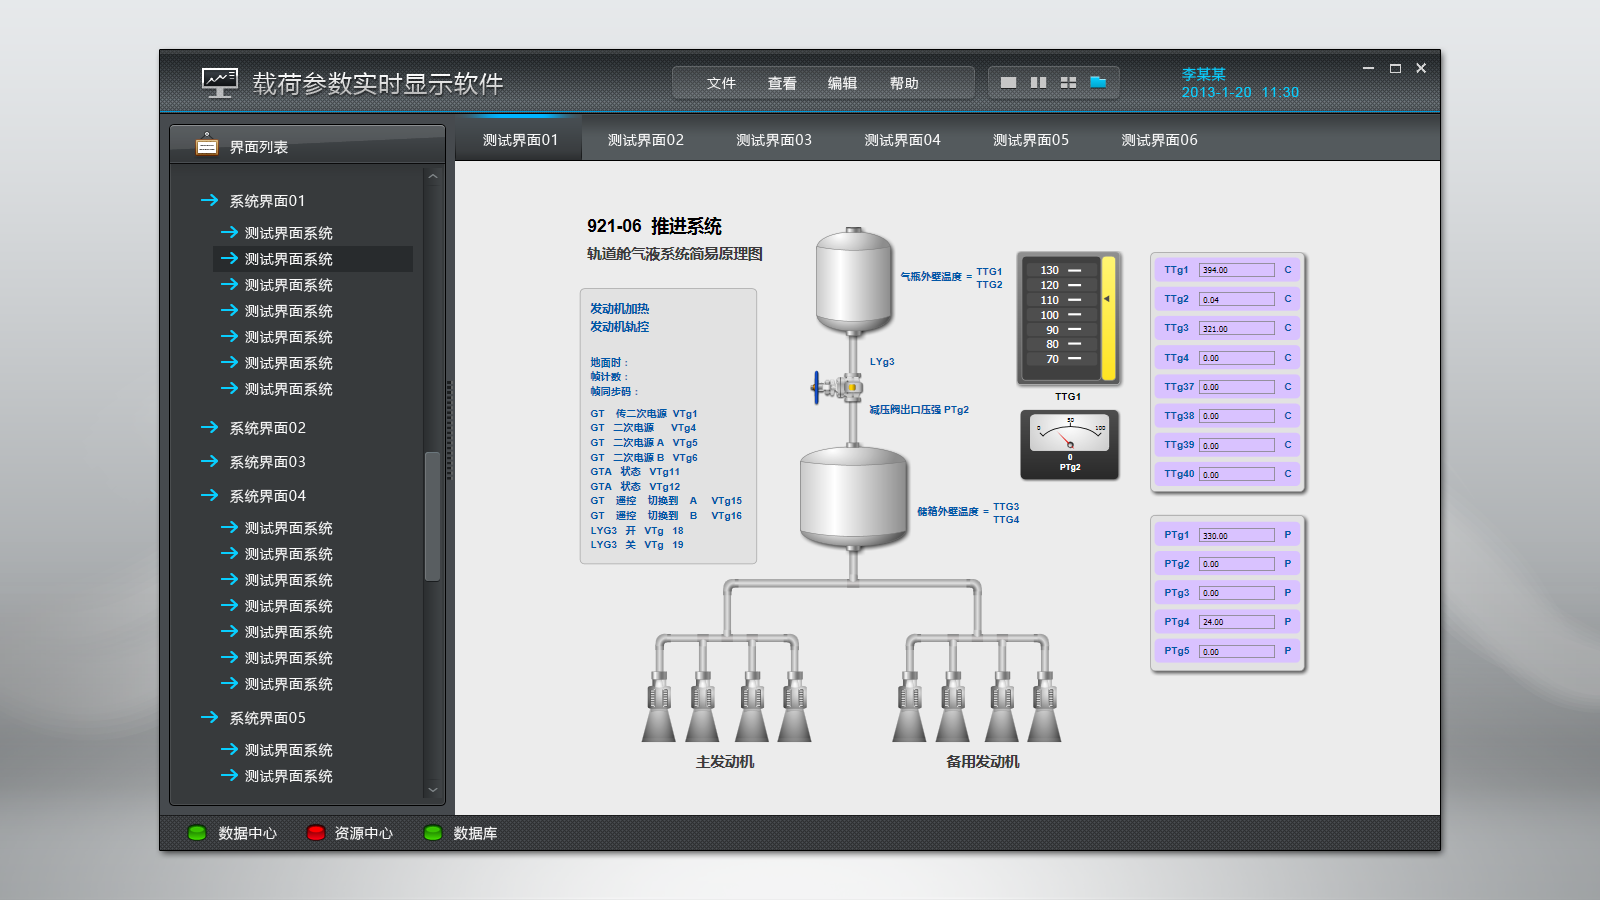The image size is (1600, 900).
Task: Click the sidebar scroll down arrow
Action: click(433, 790)
